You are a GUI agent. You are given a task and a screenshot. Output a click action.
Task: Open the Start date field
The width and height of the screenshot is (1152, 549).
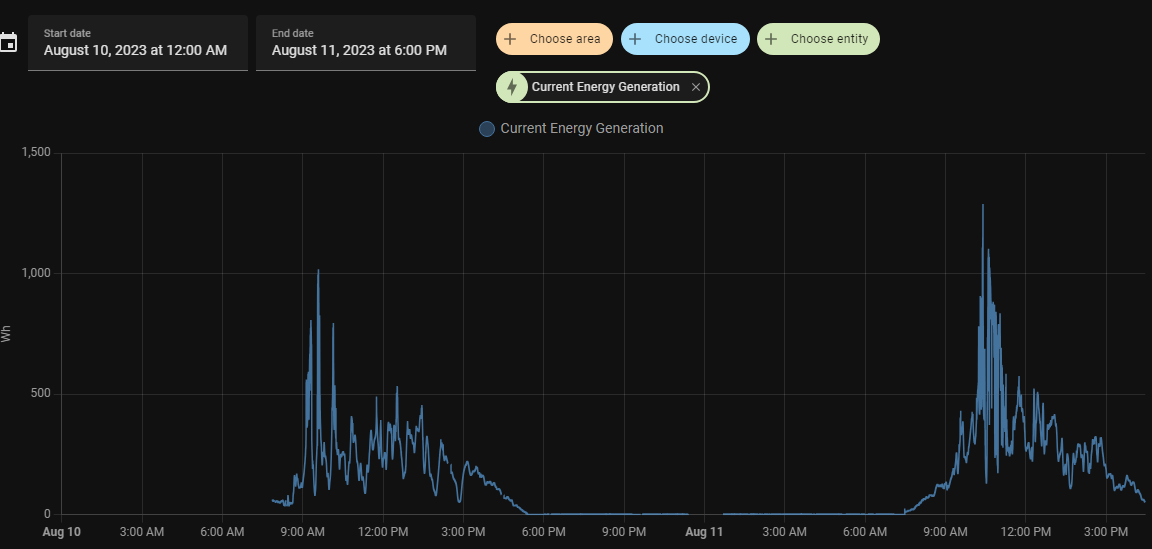click(x=137, y=43)
